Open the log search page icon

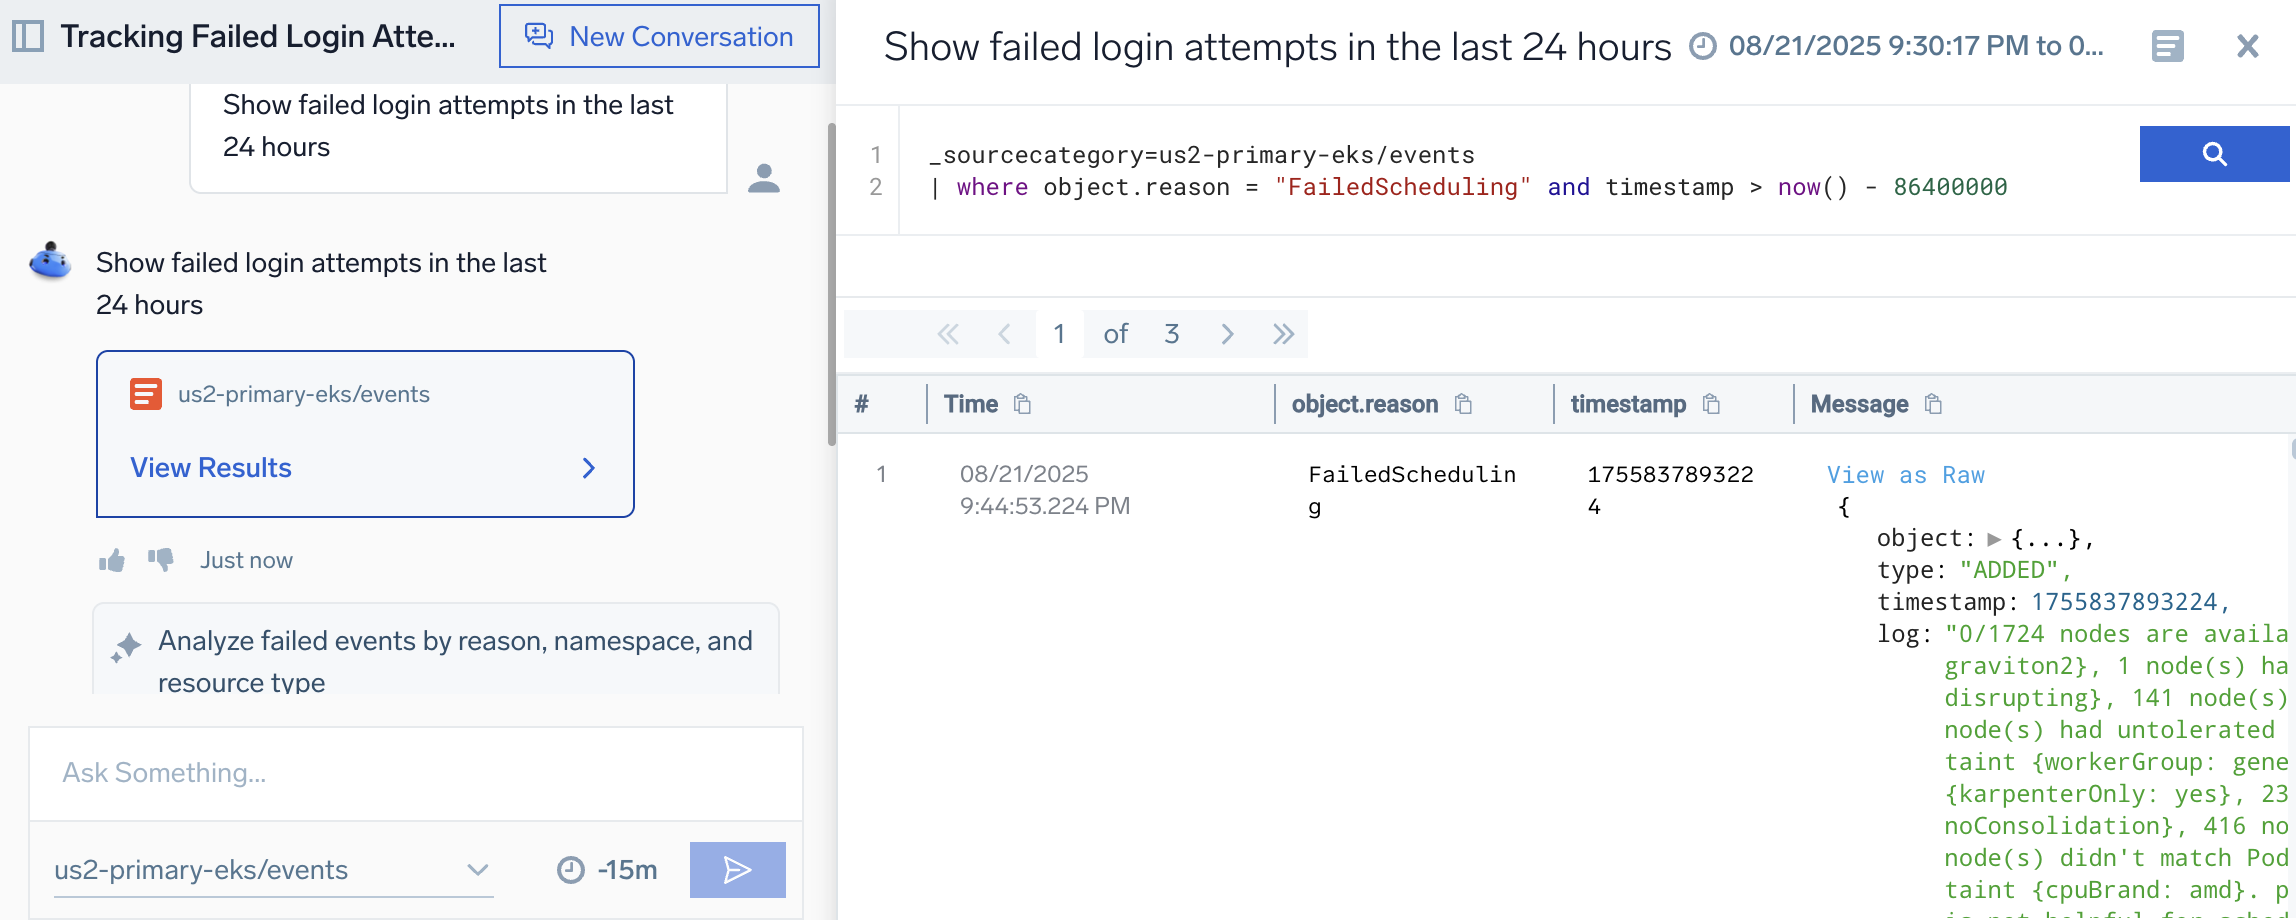[x=2168, y=46]
